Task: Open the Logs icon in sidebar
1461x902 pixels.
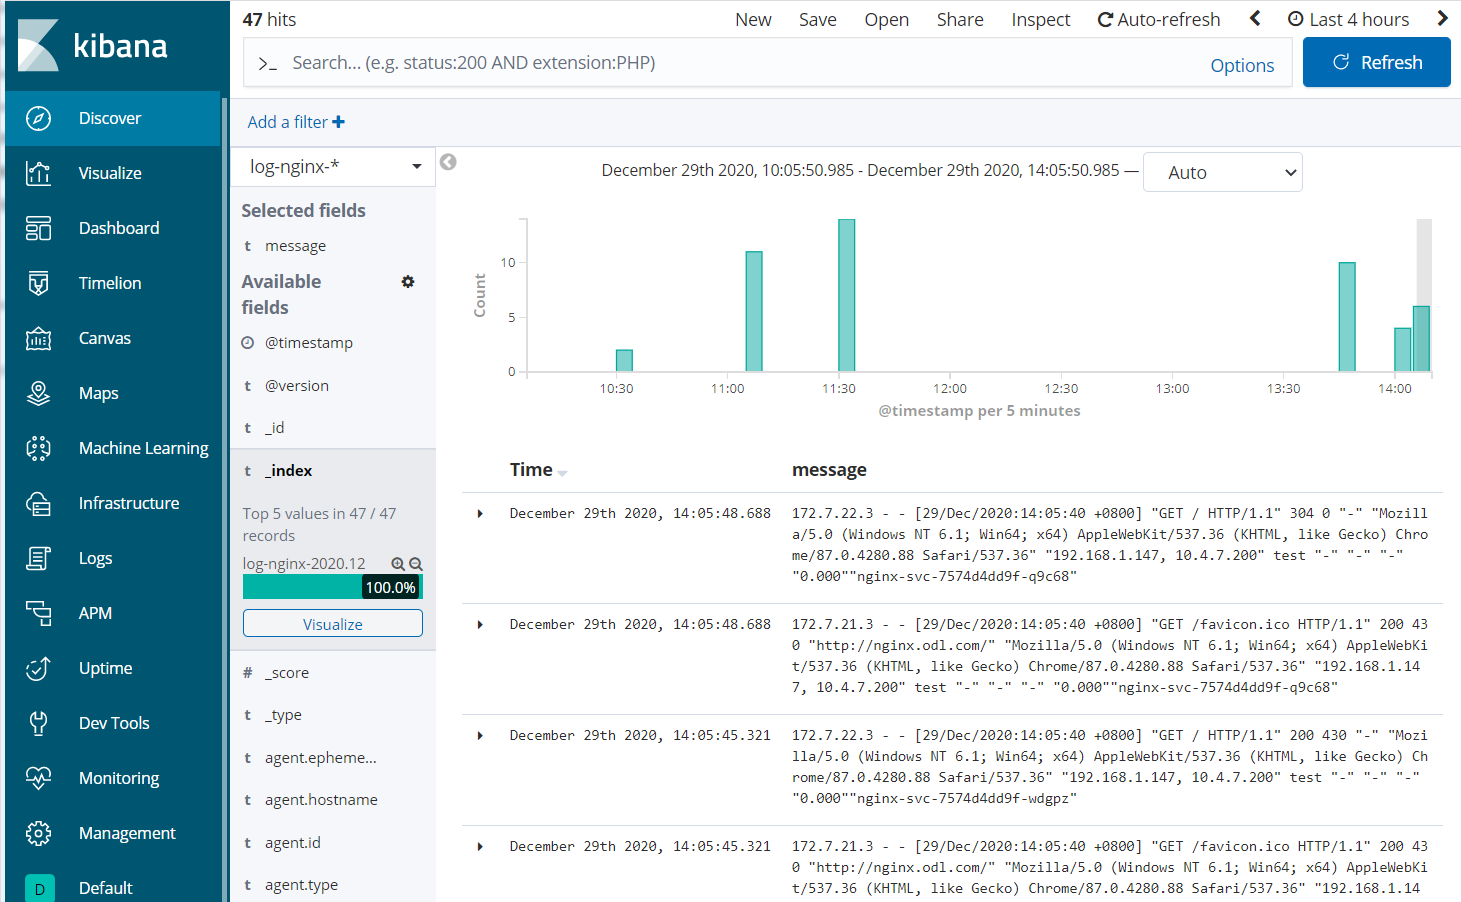Action: coord(38,558)
